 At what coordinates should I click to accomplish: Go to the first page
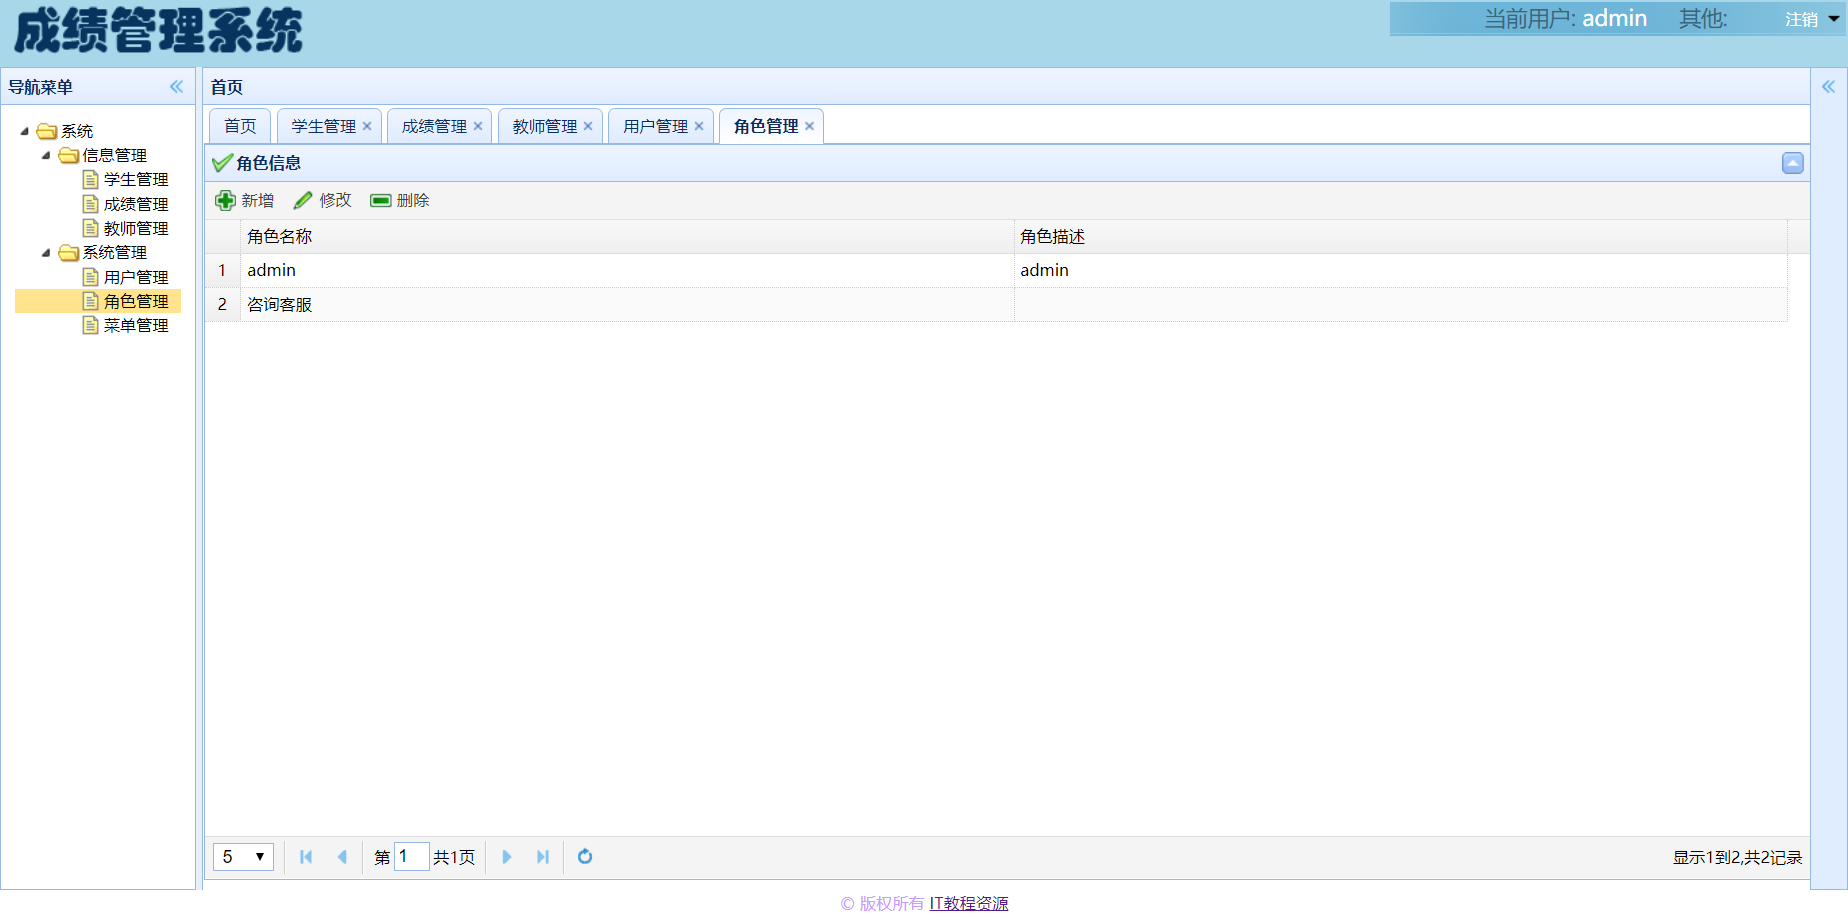[306, 857]
